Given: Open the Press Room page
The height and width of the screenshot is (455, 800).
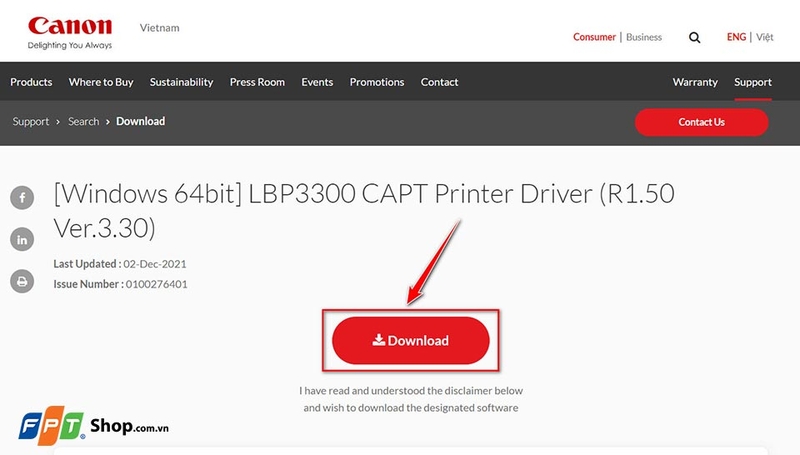Looking at the screenshot, I should [257, 82].
